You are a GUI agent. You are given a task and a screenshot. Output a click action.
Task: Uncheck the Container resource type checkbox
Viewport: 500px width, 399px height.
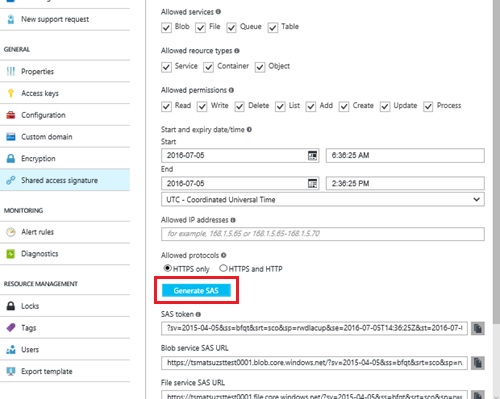coord(208,67)
